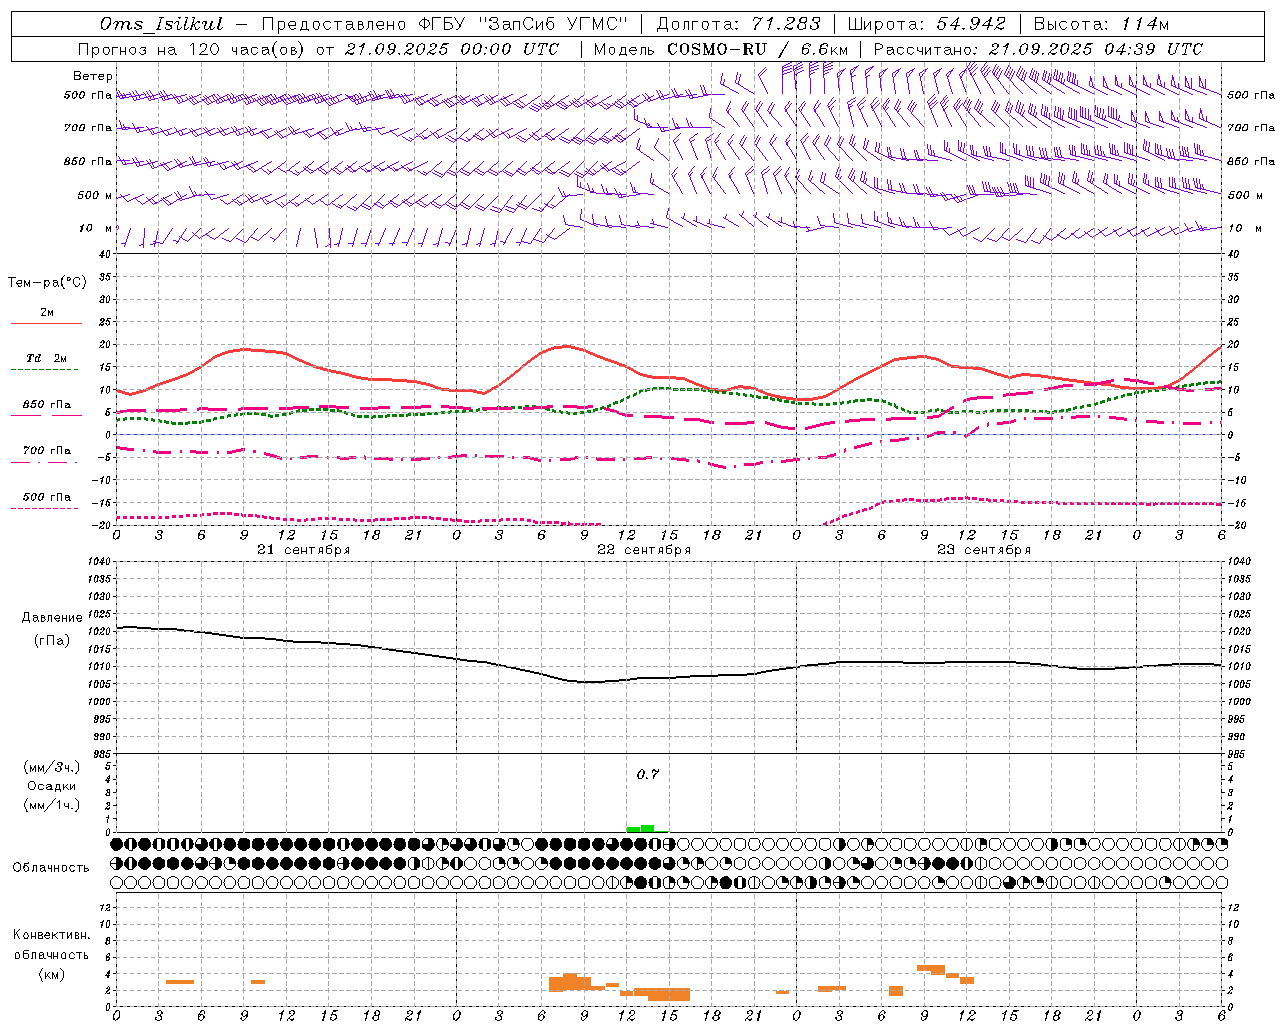Click the 700 гПа temperature legend entry

point(47,450)
